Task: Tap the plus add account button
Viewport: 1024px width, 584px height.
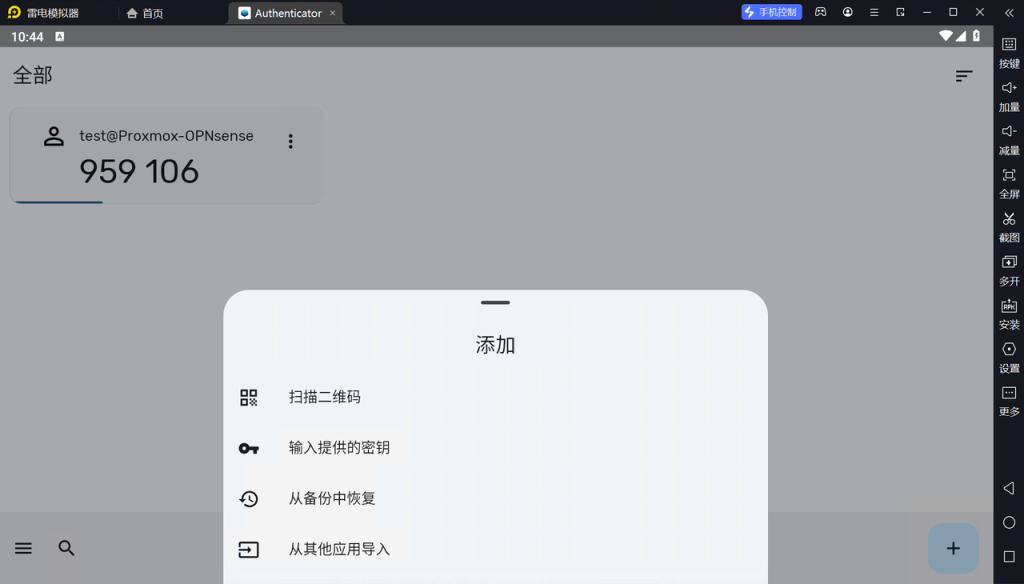Action: (x=953, y=548)
